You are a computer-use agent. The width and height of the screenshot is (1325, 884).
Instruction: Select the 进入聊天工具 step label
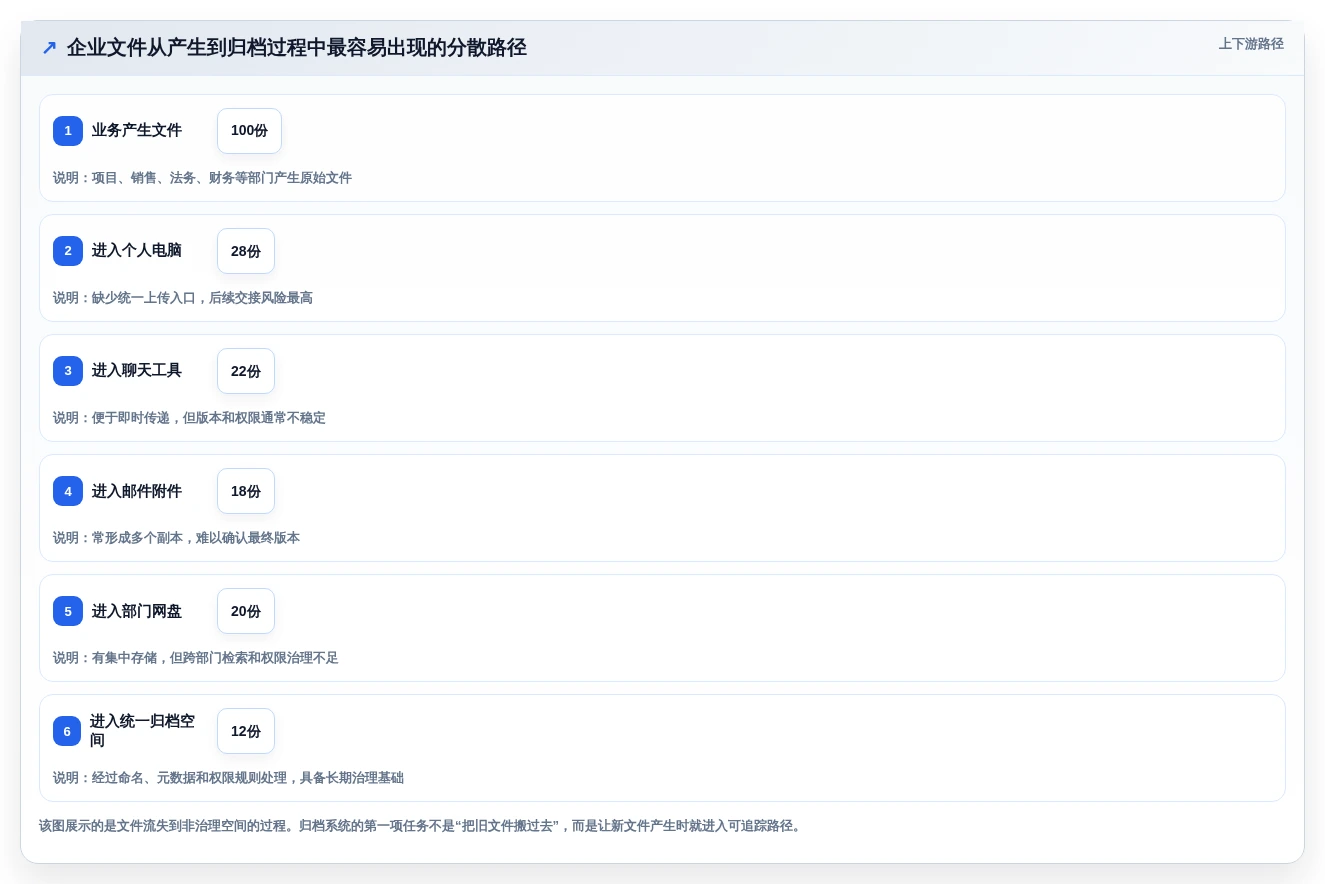[137, 371]
